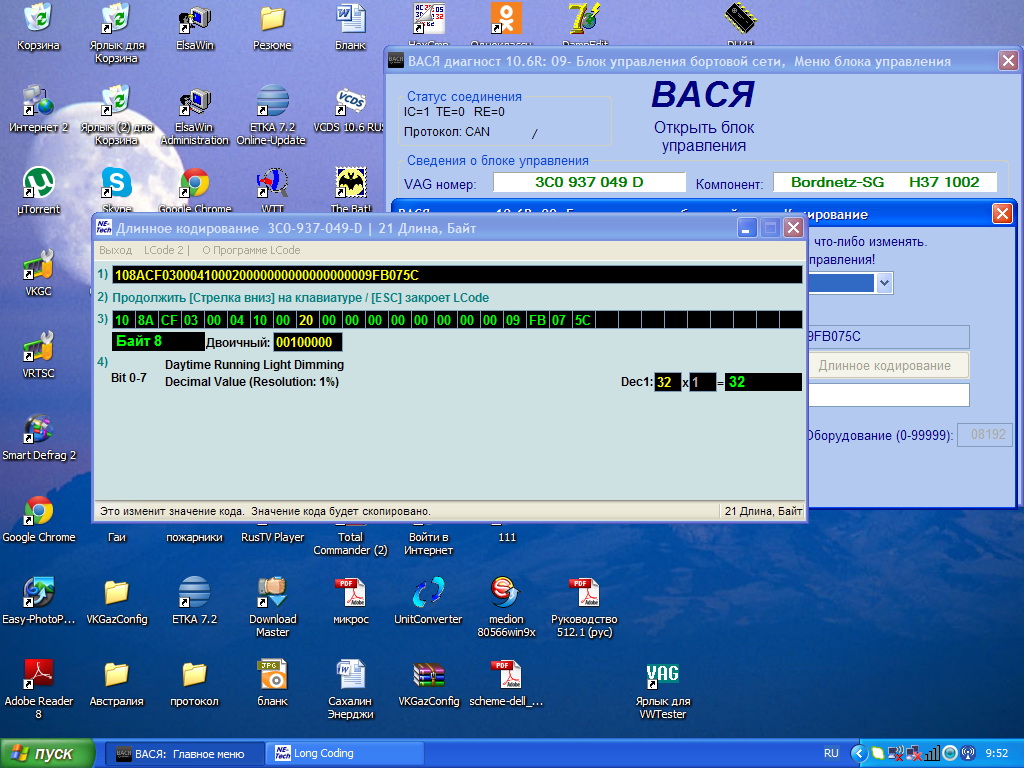
Task: Launch the Интернет 2 connection shortcut
Action: point(38,101)
